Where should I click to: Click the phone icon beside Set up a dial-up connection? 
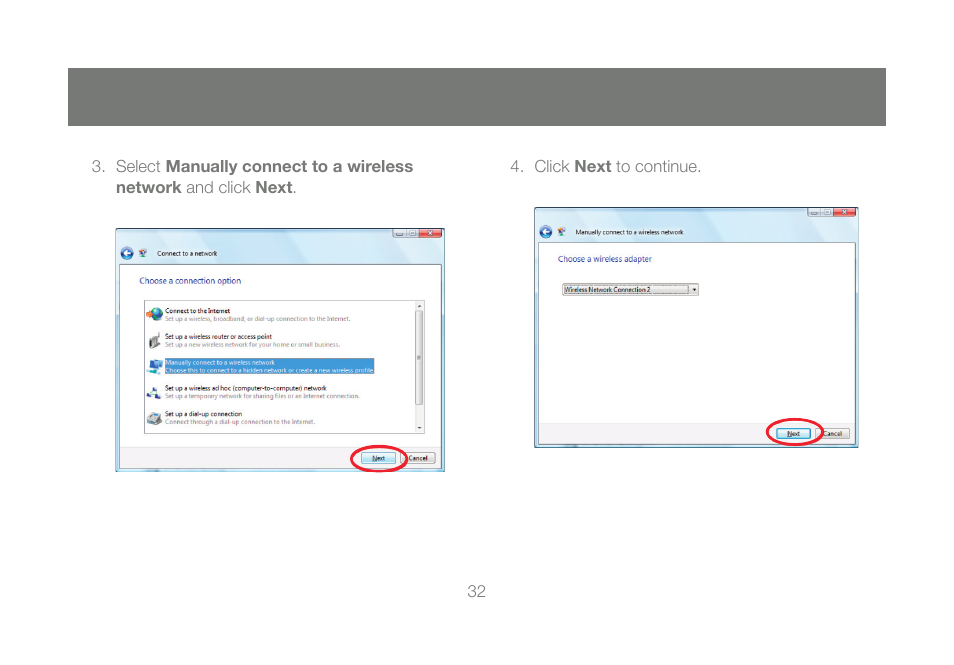pos(155,417)
